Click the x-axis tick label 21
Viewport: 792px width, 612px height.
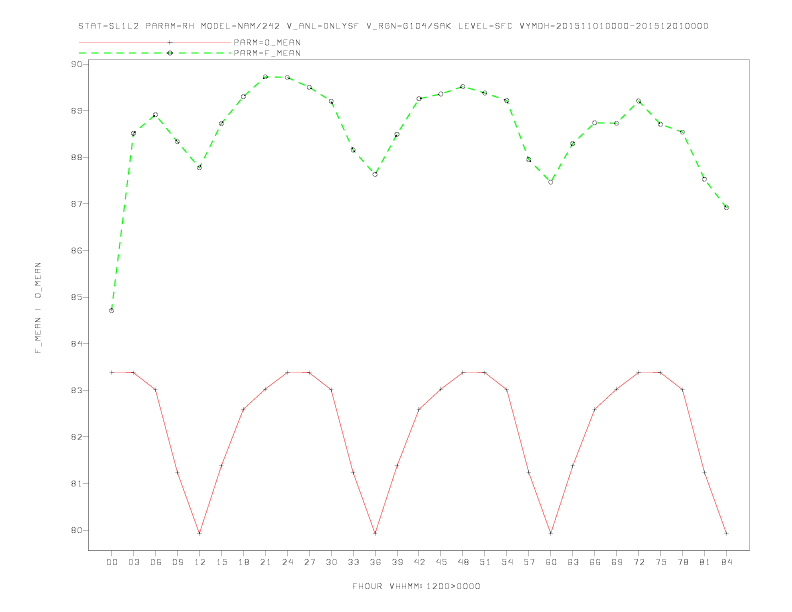[265, 562]
